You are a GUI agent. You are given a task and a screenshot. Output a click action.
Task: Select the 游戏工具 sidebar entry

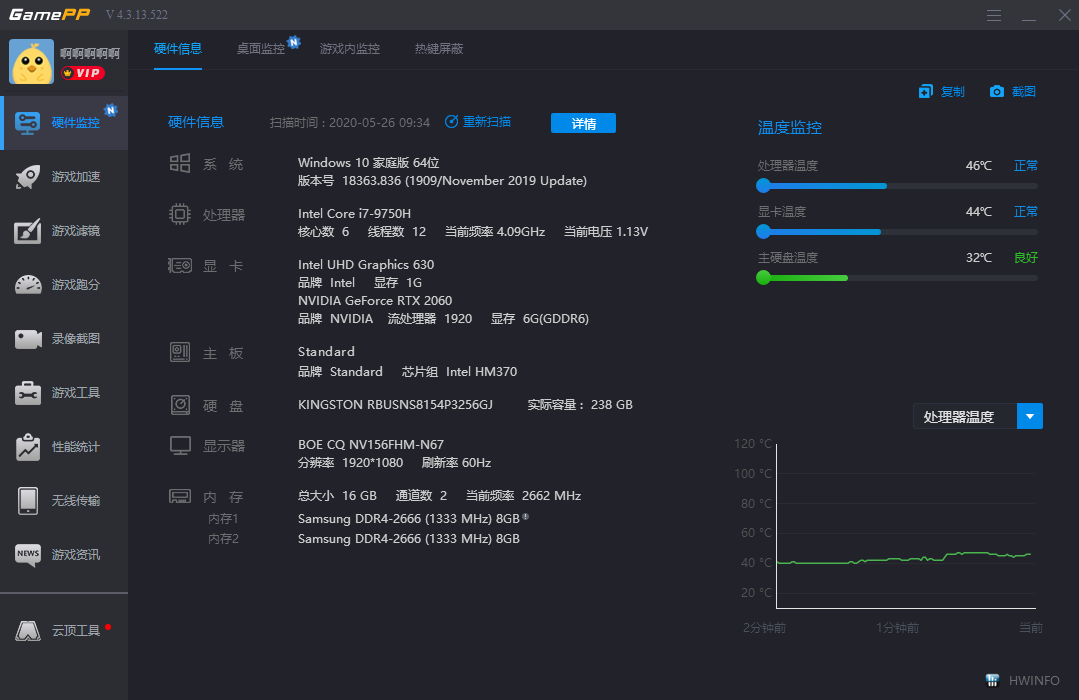(63, 393)
